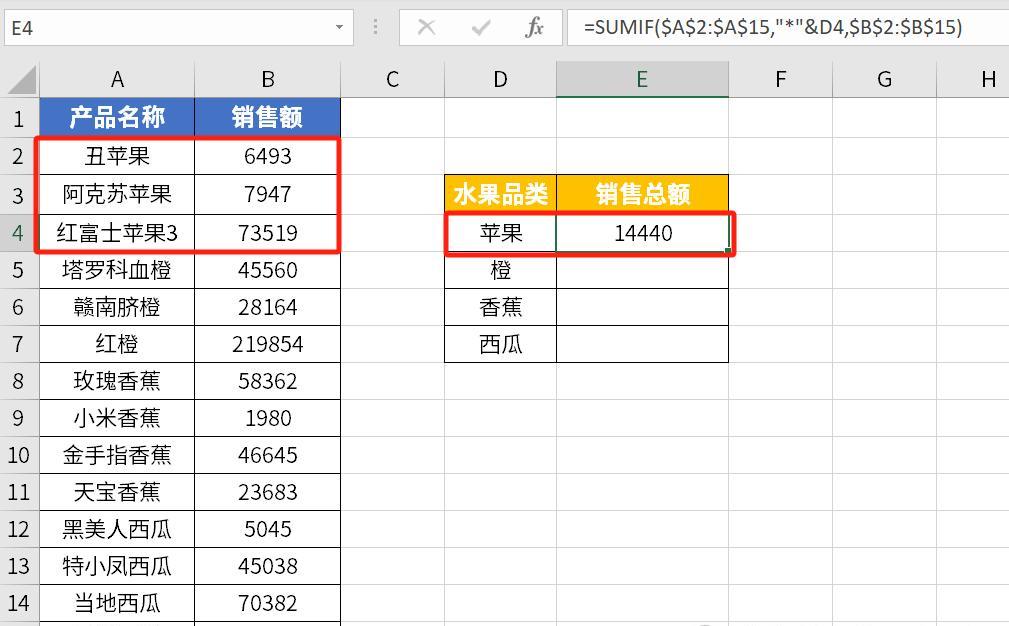Select column G header

884,79
